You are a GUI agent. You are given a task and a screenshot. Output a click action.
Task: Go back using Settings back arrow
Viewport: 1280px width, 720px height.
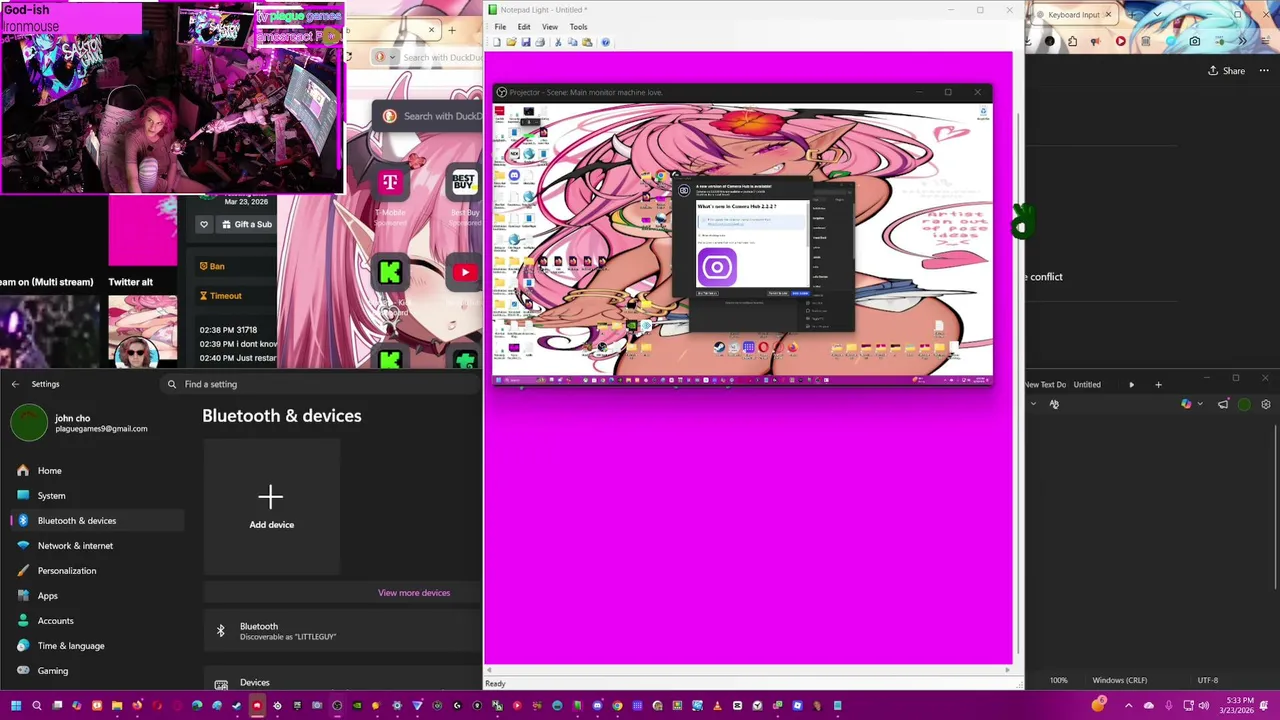(x=15, y=384)
